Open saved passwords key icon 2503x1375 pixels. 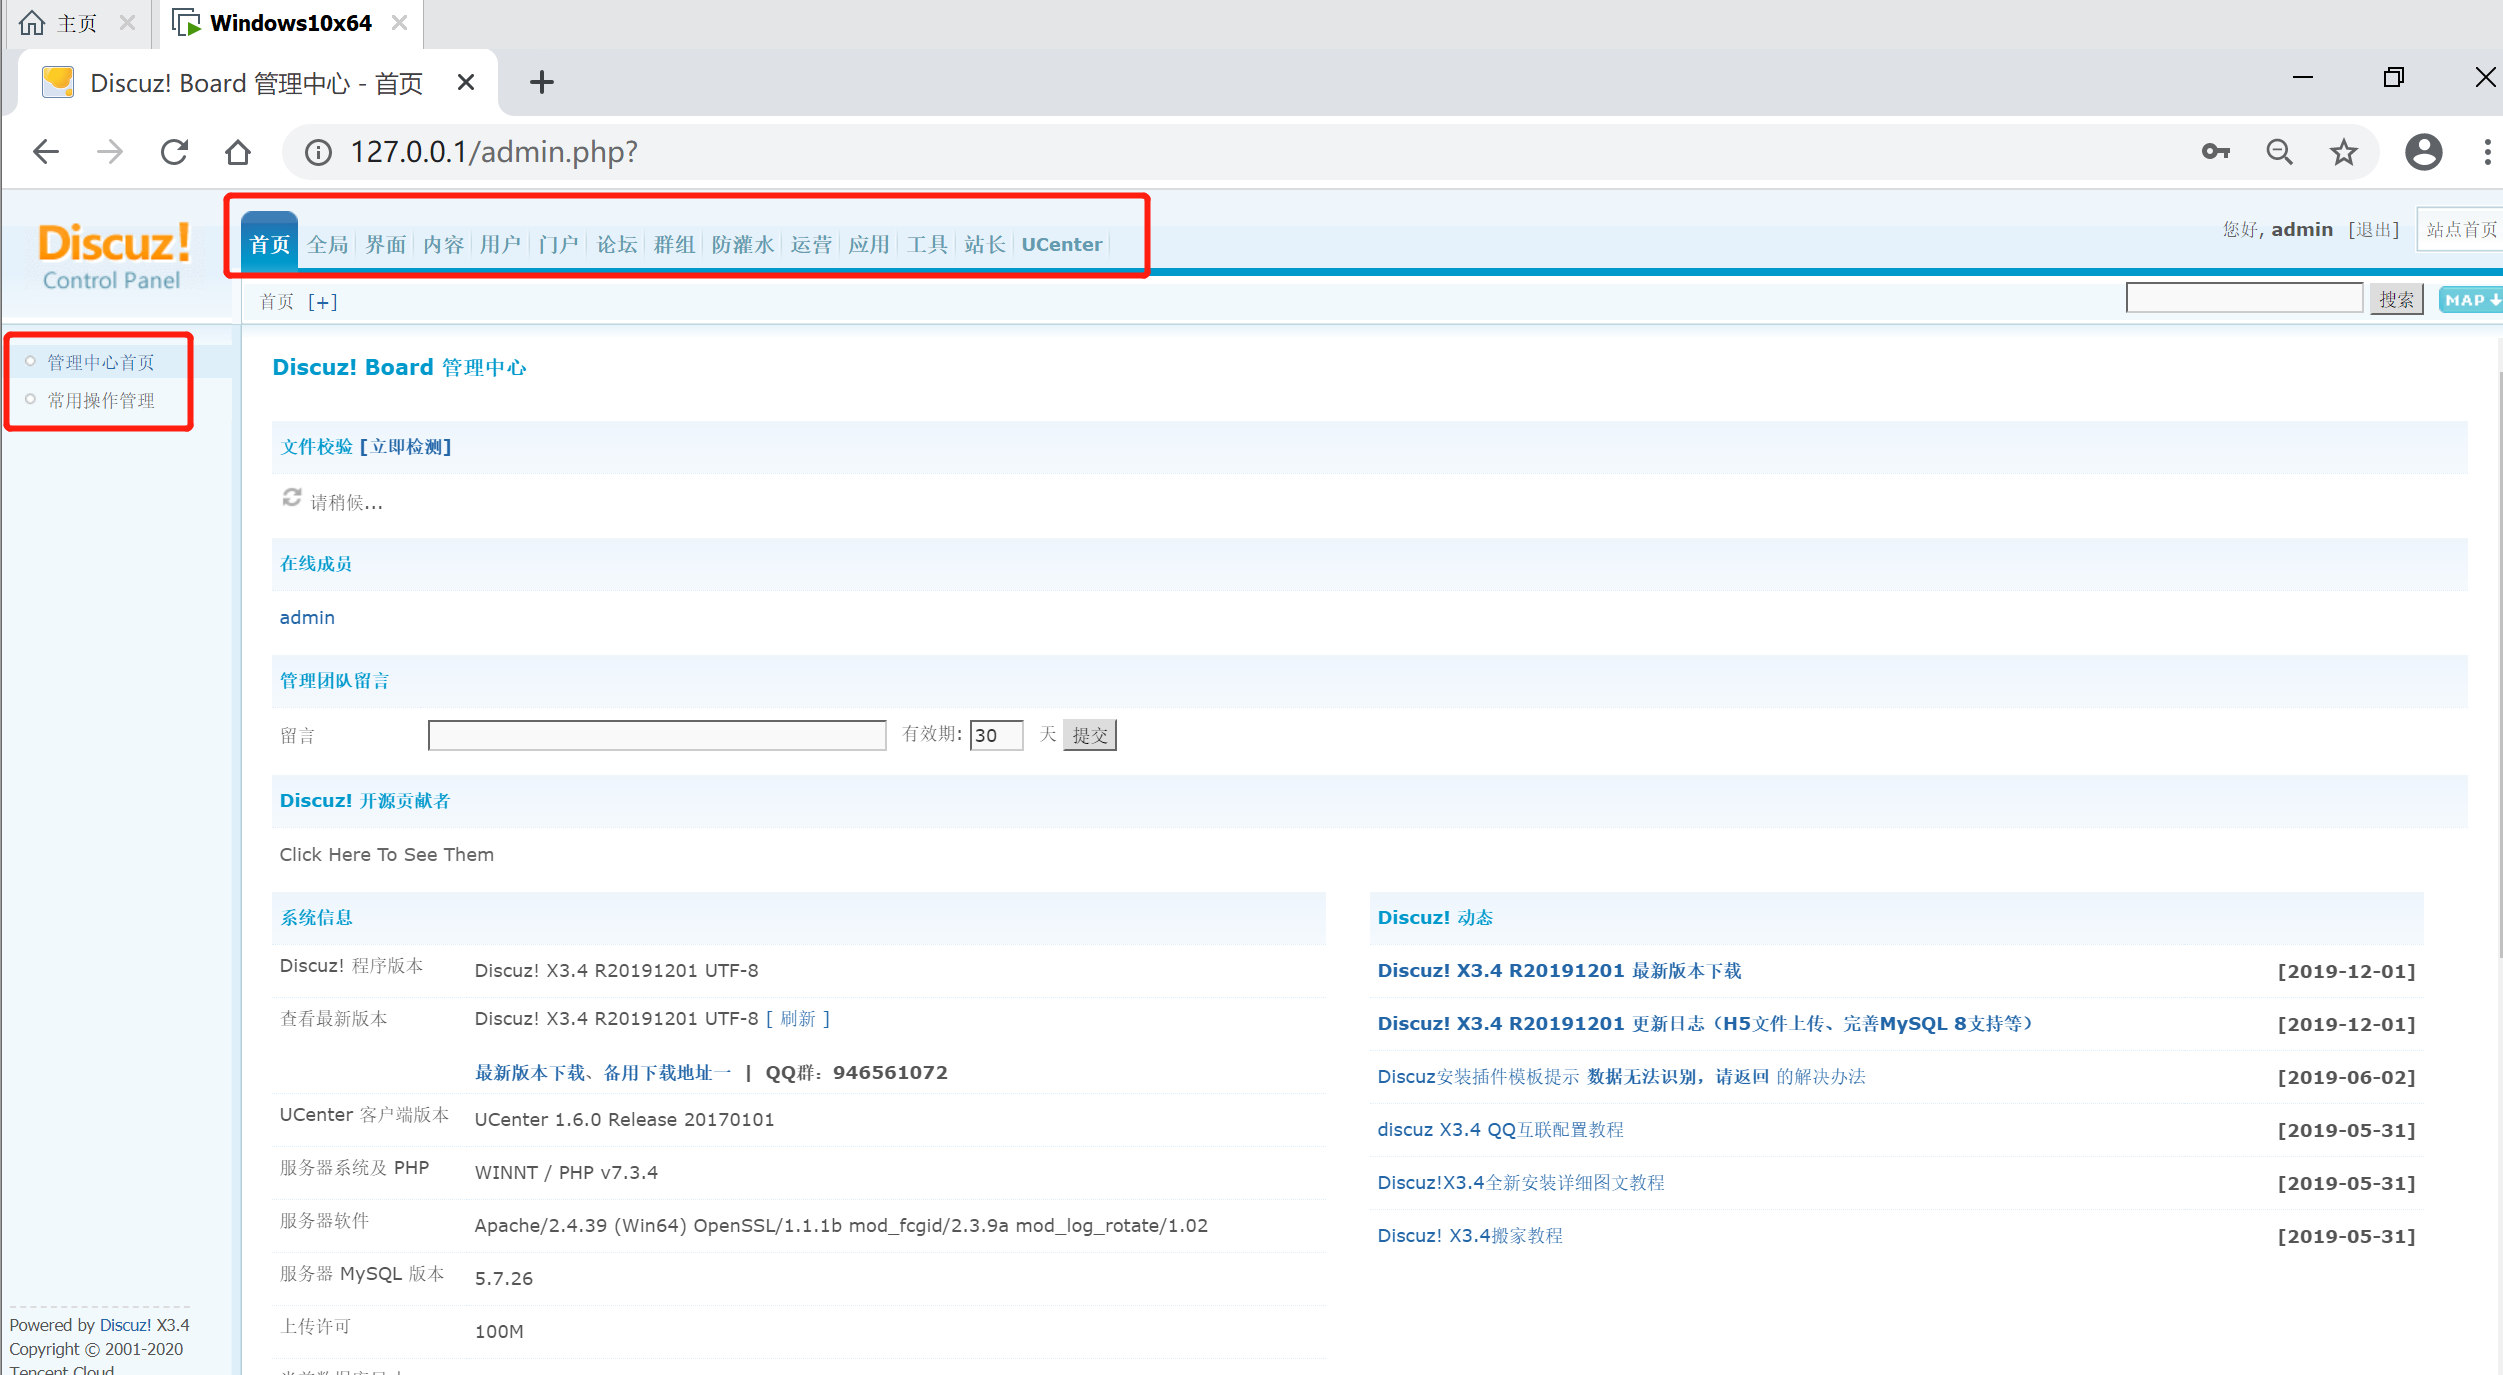coord(2215,152)
